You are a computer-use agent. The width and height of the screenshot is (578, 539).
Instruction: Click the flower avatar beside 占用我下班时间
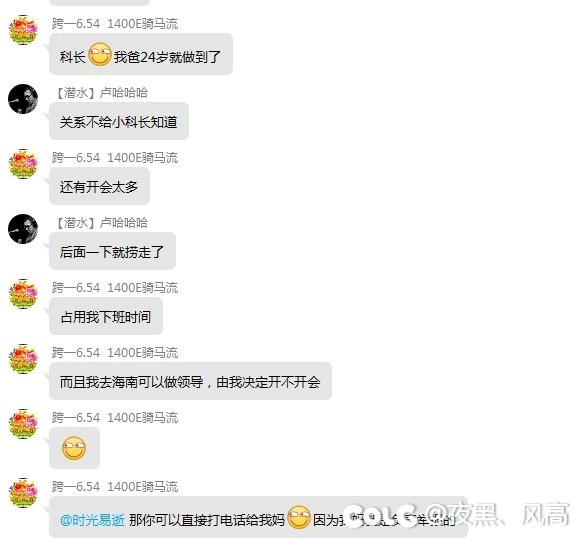pos(23,294)
